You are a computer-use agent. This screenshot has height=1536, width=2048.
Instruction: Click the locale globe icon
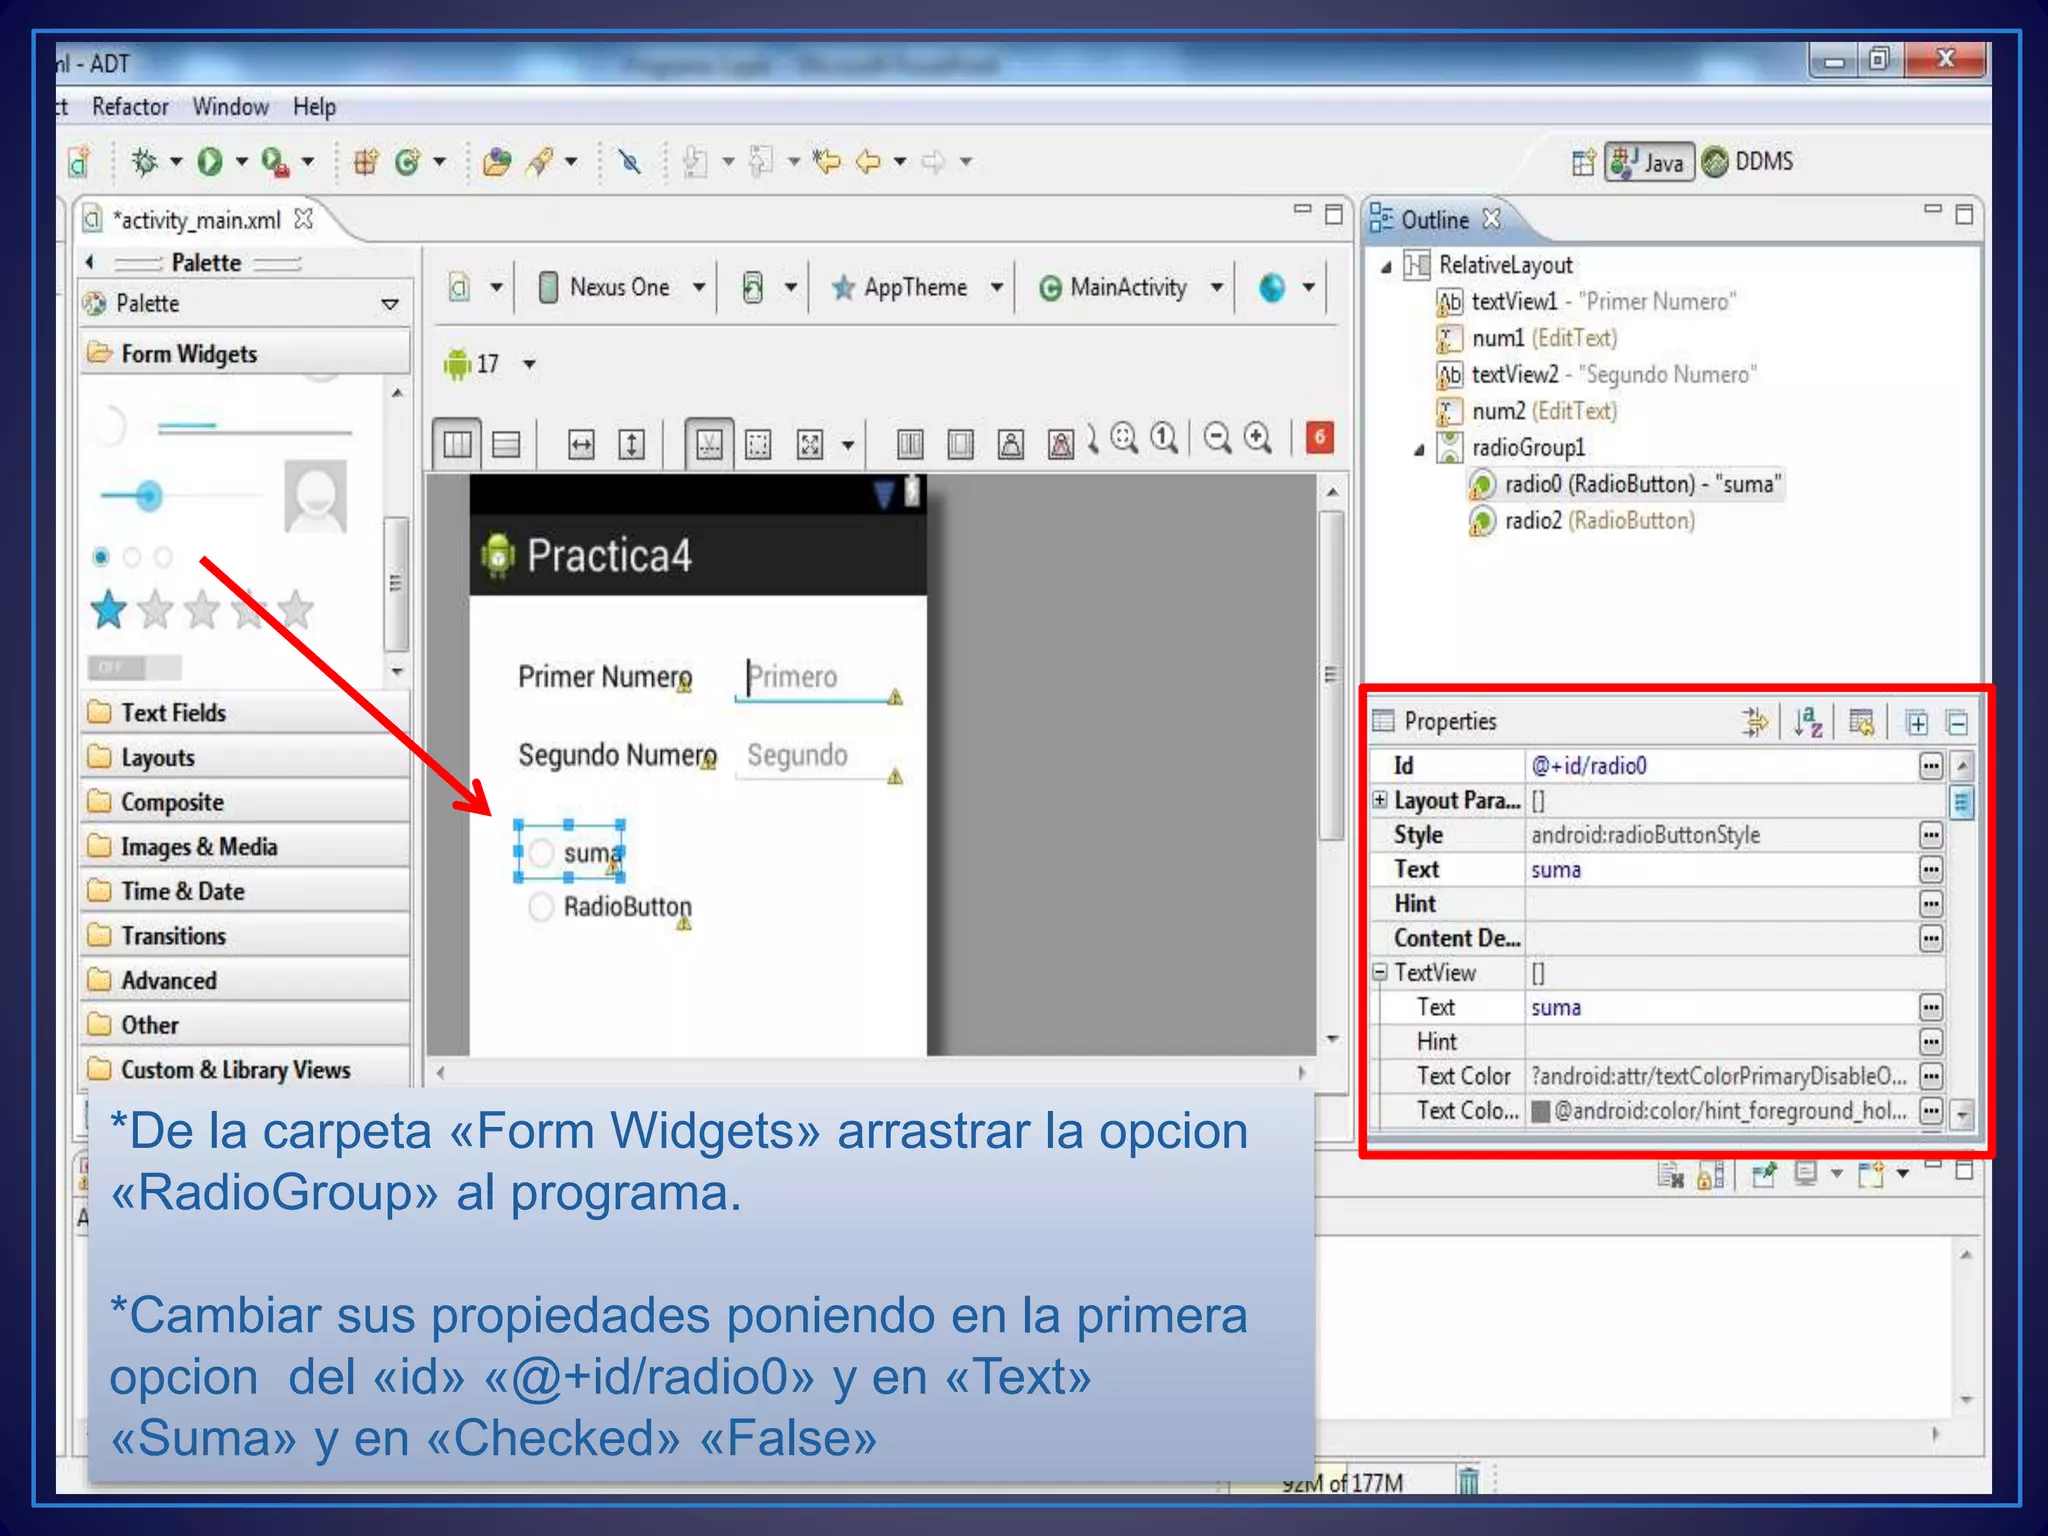pyautogui.click(x=1272, y=288)
